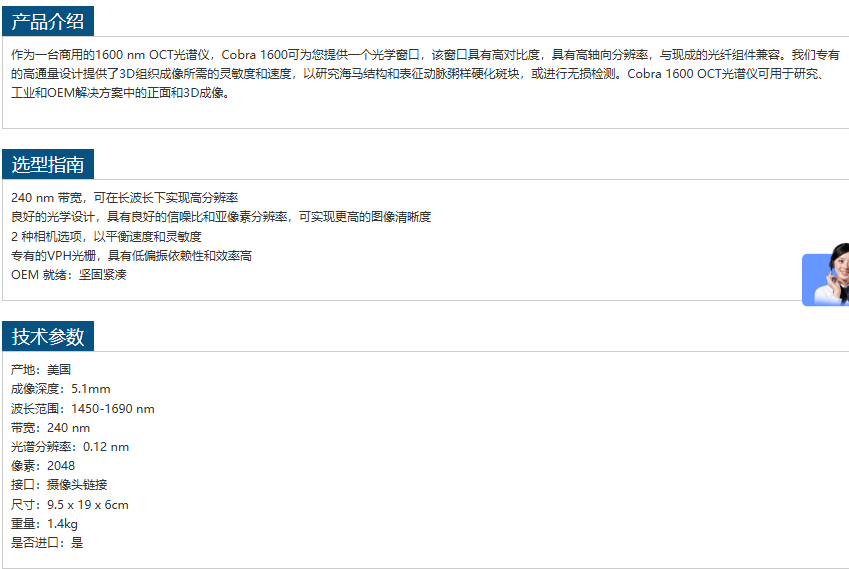This screenshot has width=849, height=569.
Task: Click the line beginning 专有的VPH光栅
Action: click(132, 256)
